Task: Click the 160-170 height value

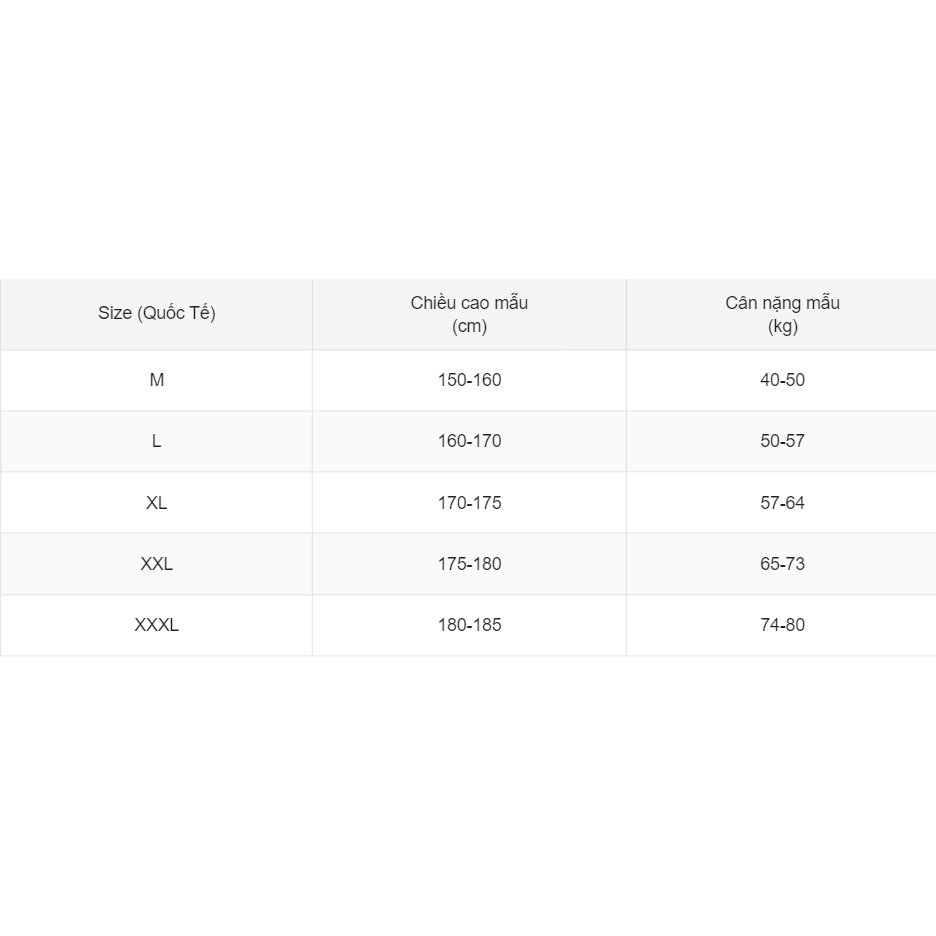Action: click(x=469, y=441)
